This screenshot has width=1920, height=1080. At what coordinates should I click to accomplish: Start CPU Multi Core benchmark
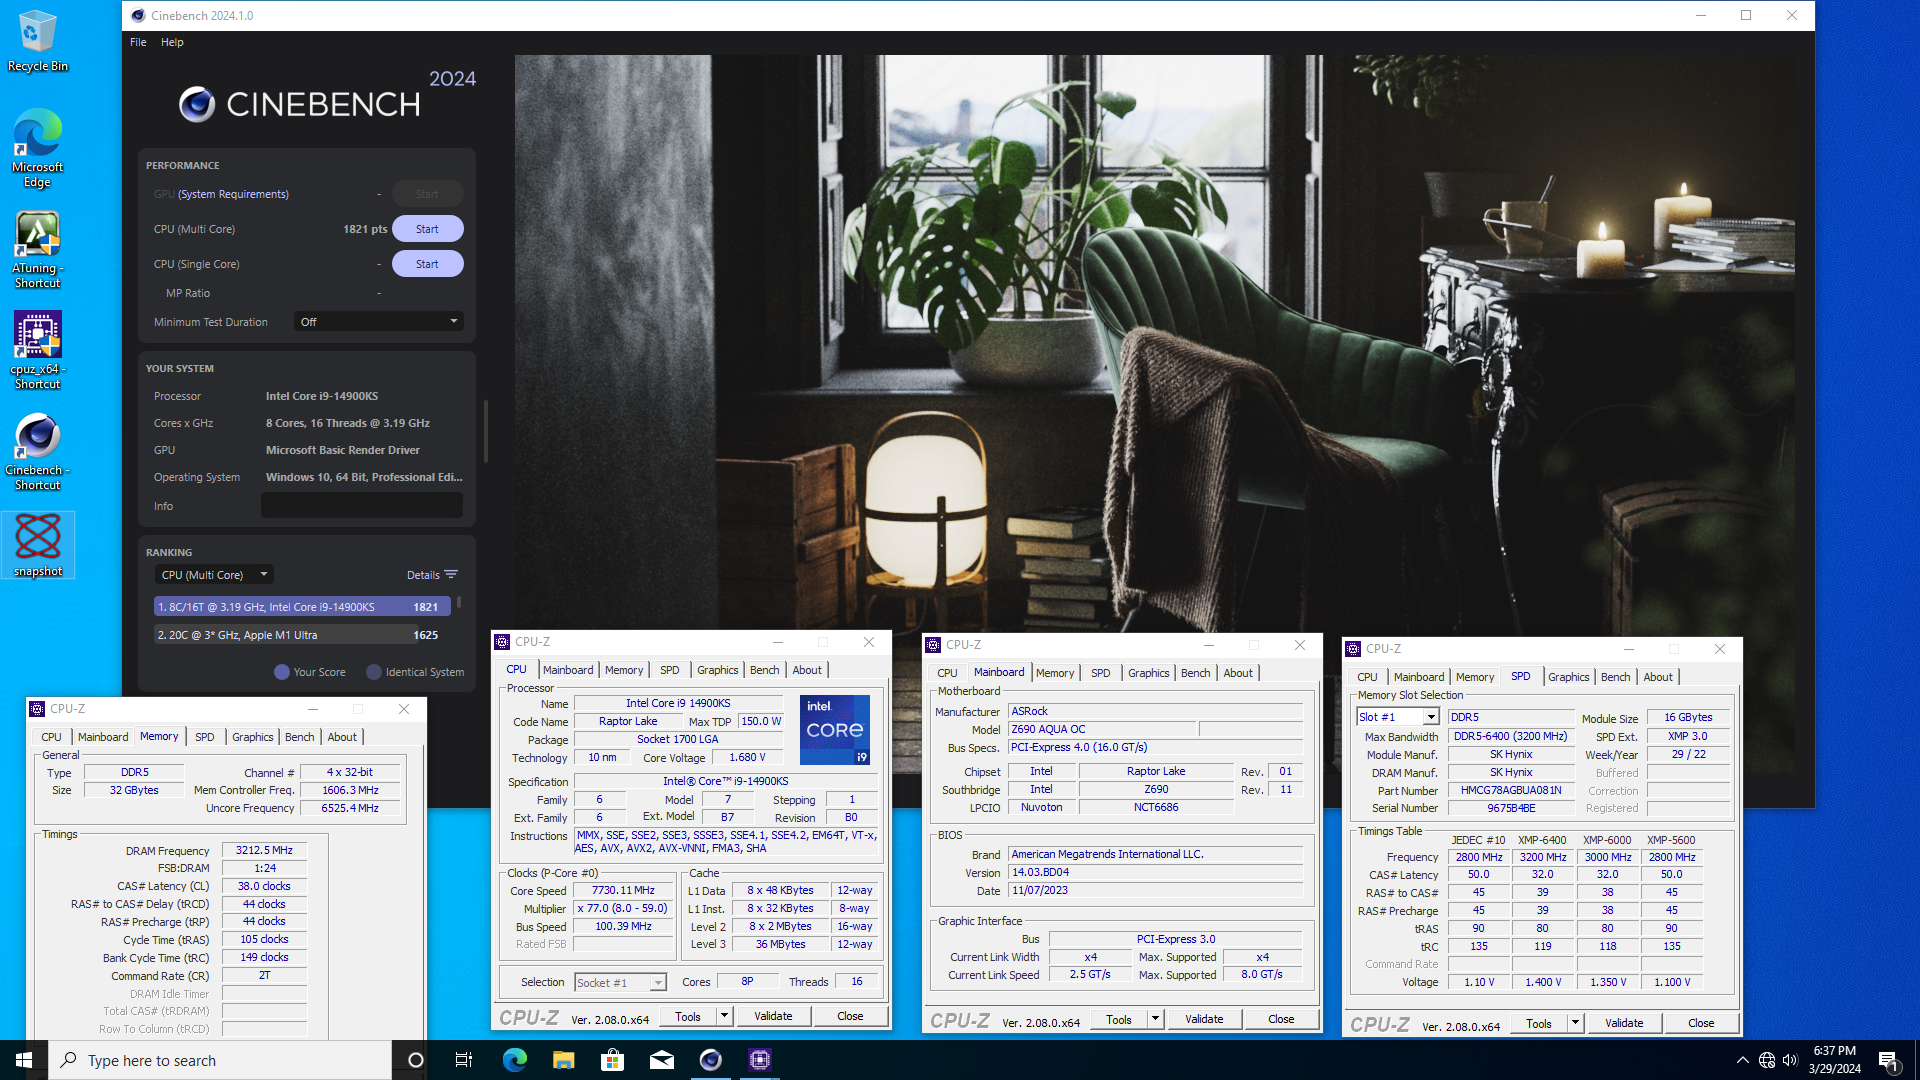(x=427, y=229)
